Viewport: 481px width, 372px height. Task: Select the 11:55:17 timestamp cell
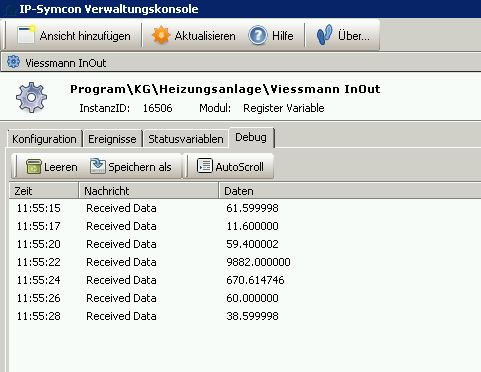(39, 226)
